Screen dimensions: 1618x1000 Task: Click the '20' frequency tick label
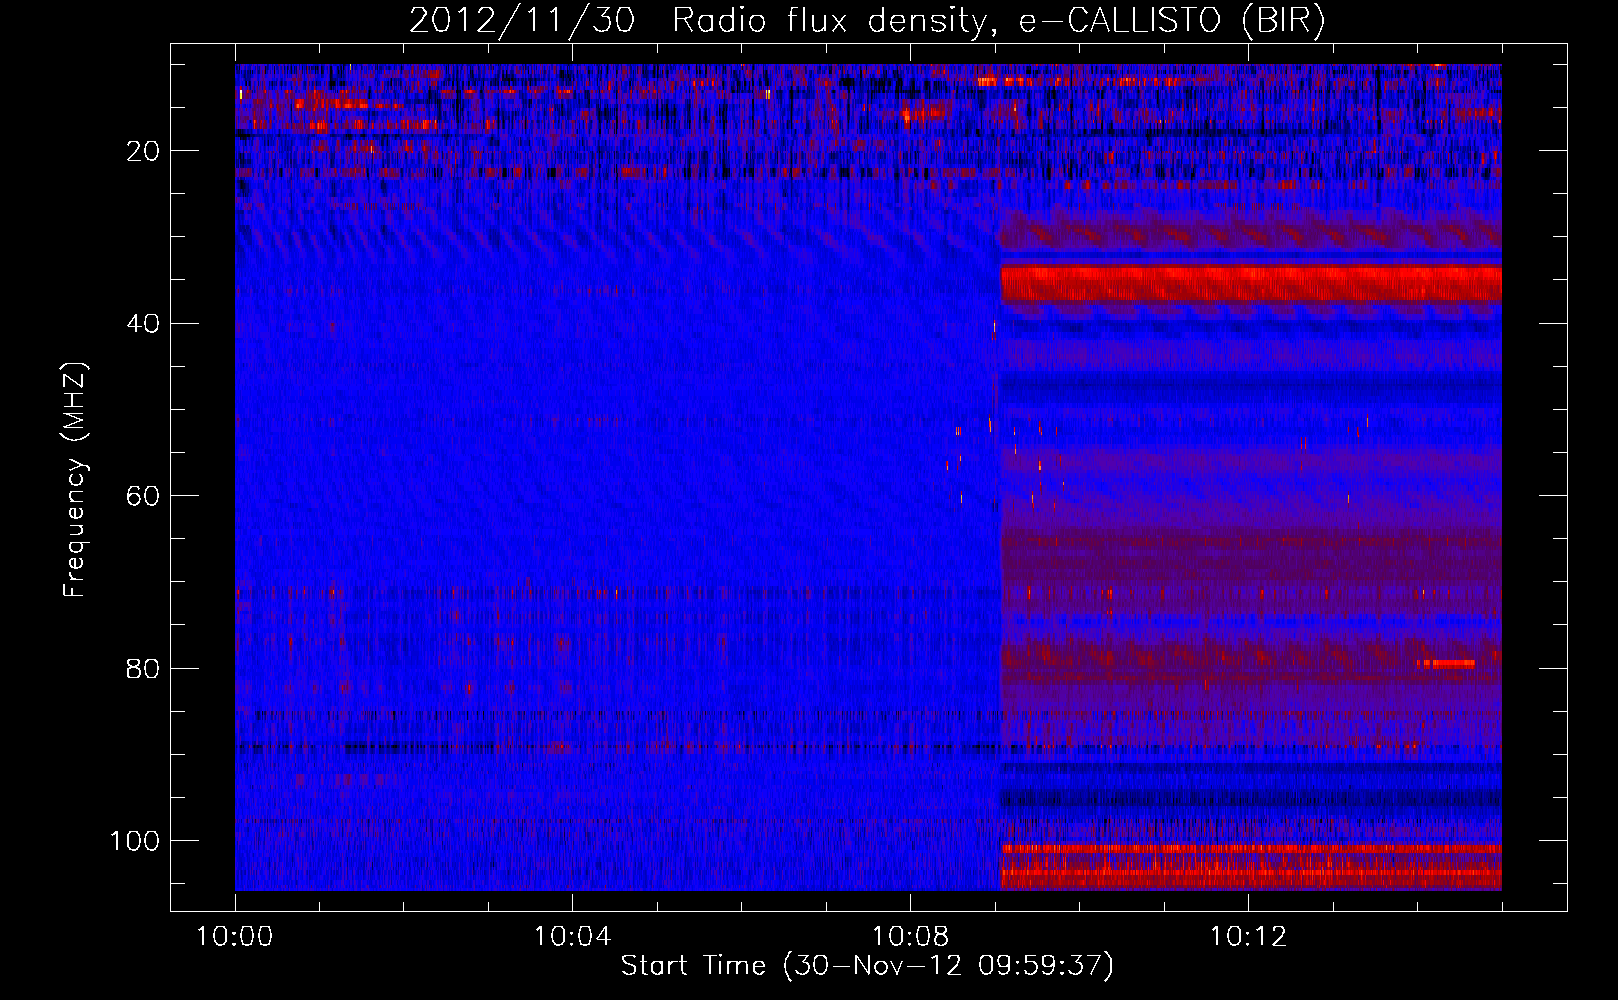pyautogui.click(x=145, y=151)
